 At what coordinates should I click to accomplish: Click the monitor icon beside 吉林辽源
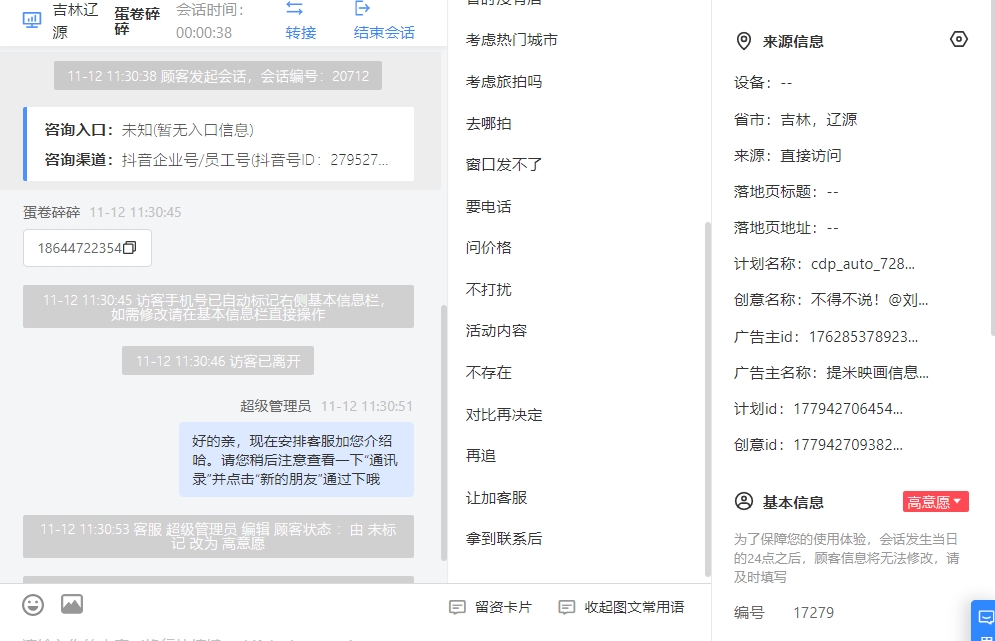coord(32,20)
